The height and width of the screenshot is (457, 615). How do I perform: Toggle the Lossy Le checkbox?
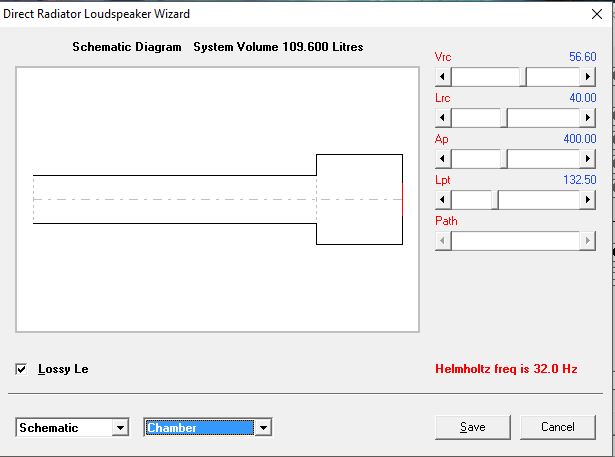(21, 369)
